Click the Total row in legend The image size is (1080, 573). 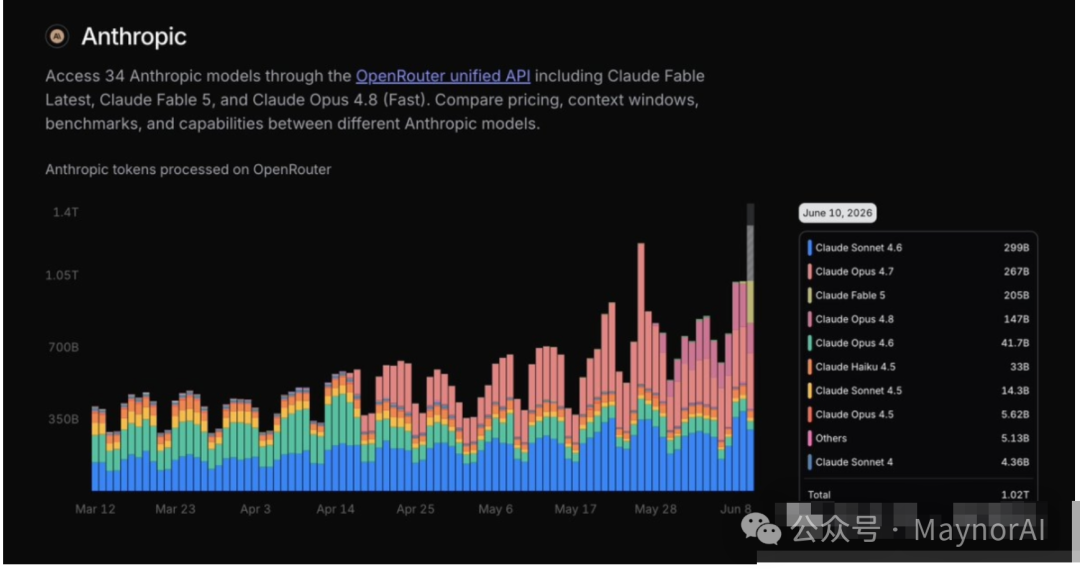pos(919,494)
